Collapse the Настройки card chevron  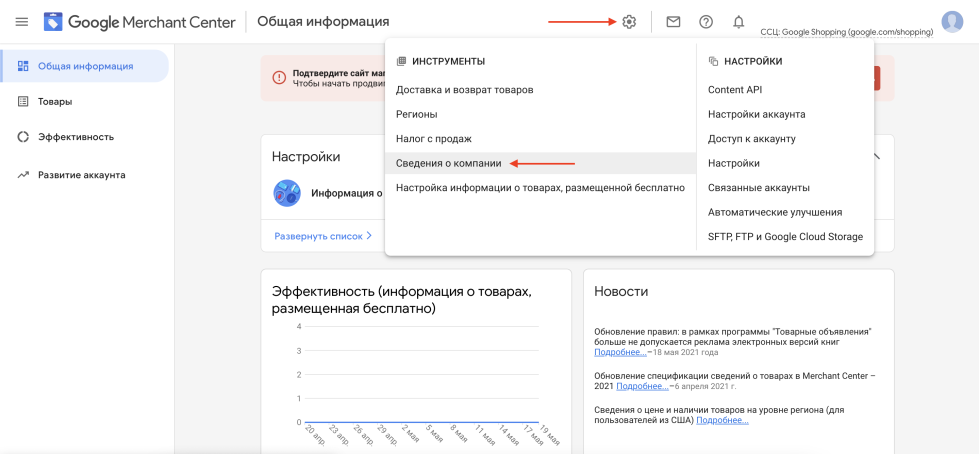coord(877,156)
